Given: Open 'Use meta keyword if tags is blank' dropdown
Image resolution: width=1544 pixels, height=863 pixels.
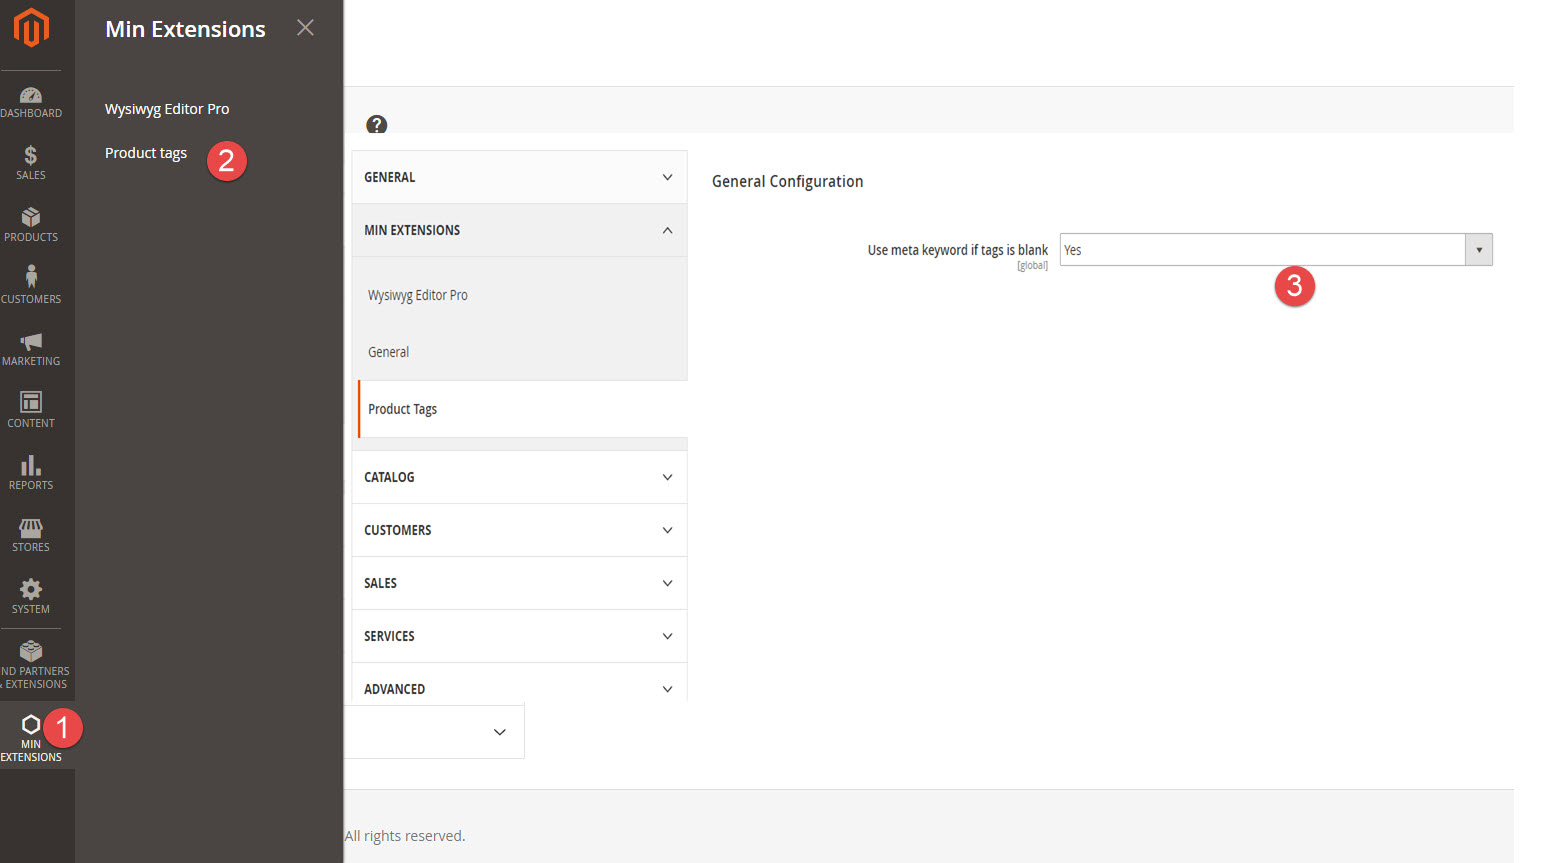Looking at the screenshot, I should click(x=1276, y=250).
